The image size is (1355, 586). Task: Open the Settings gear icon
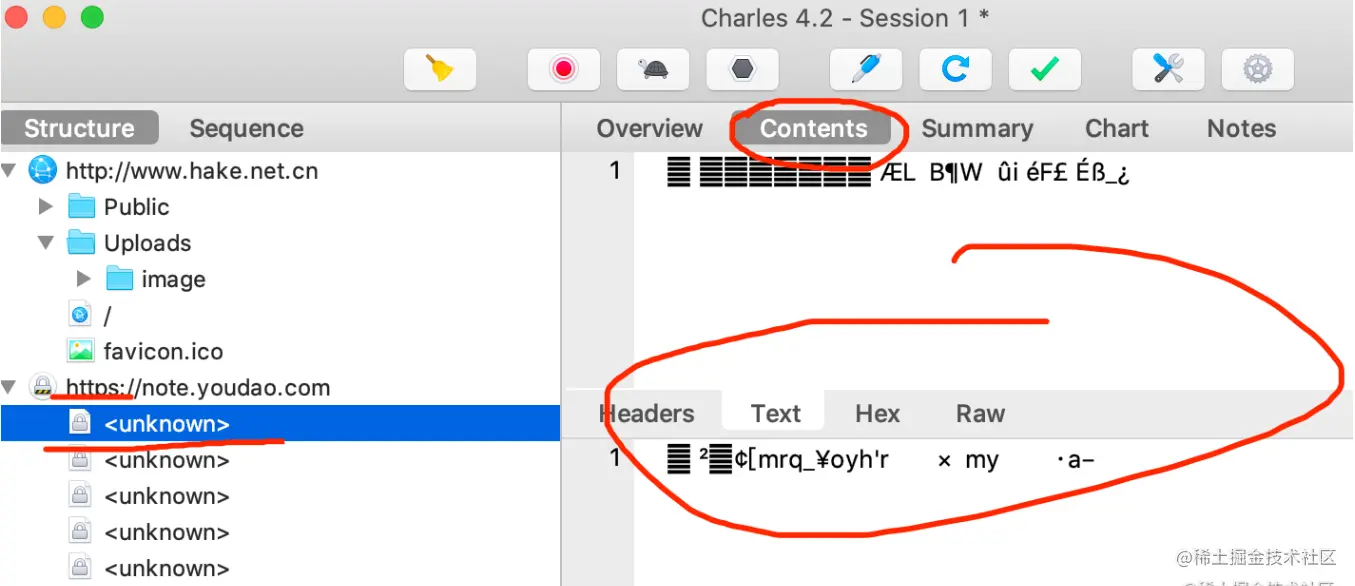point(1257,69)
